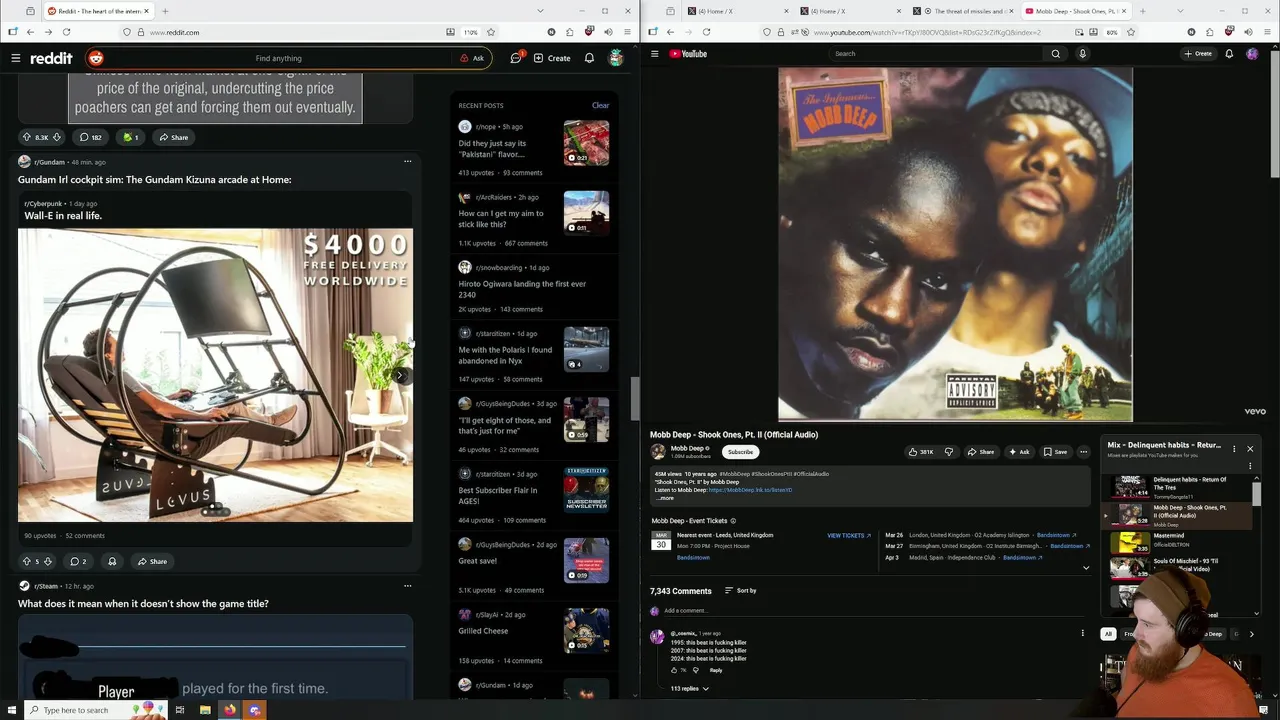Open 'Best Subscriber Flair in AGES!' recent post
Image resolution: width=1280 pixels, height=720 pixels.
[498, 495]
